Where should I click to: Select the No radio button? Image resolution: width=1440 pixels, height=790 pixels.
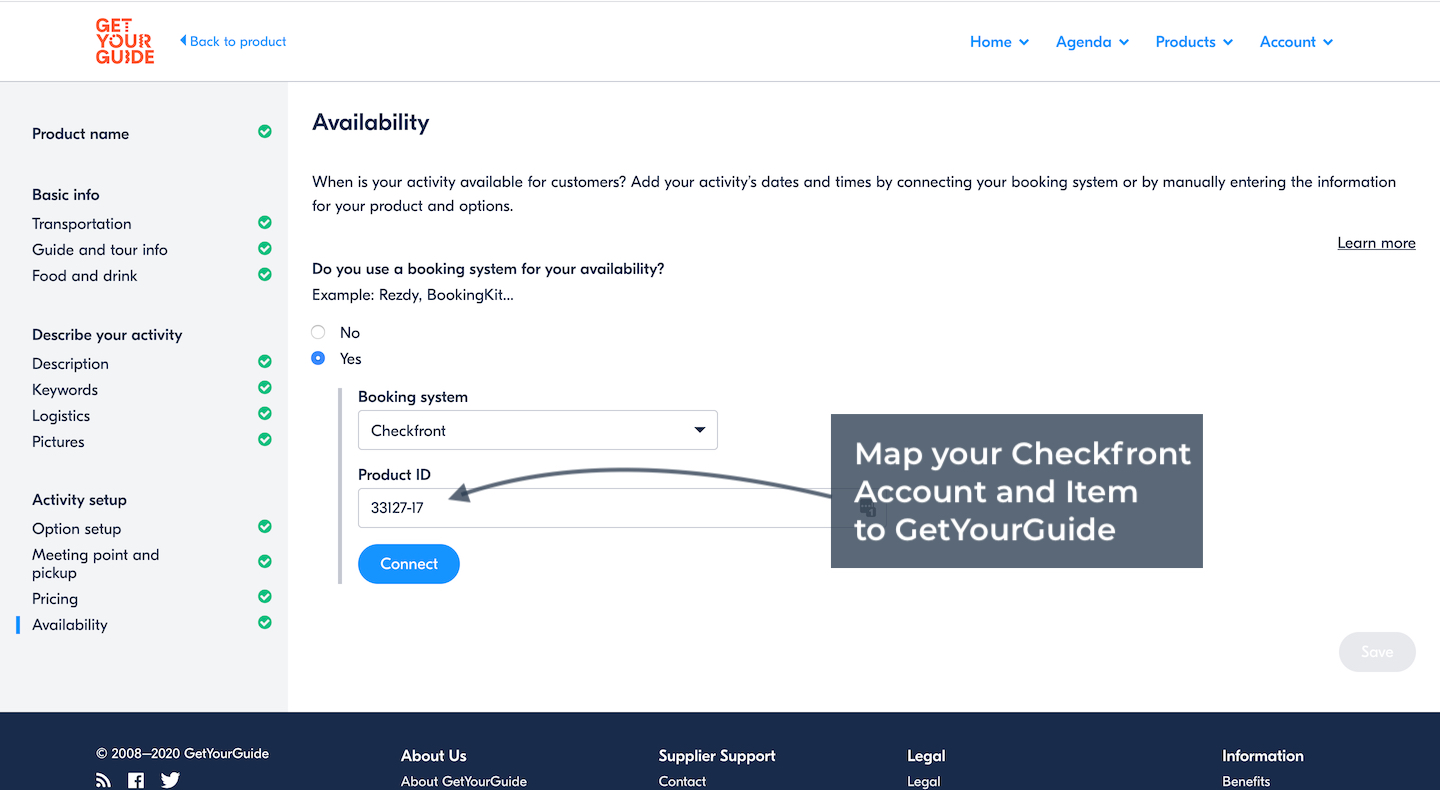318,332
